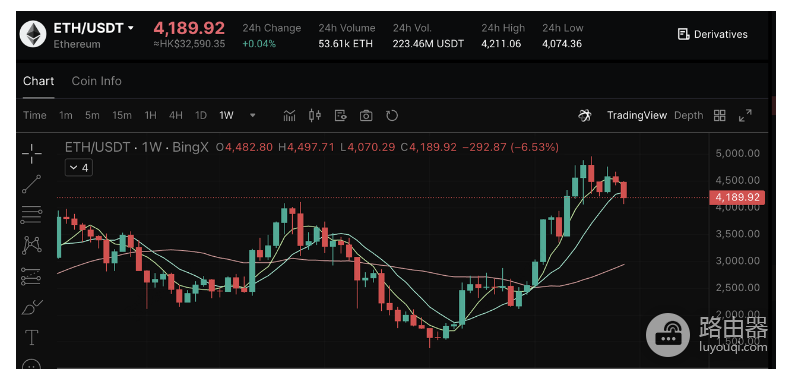Switch to TradingView chart mode
Viewport: 786px width, 375px height.
coord(637,115)
